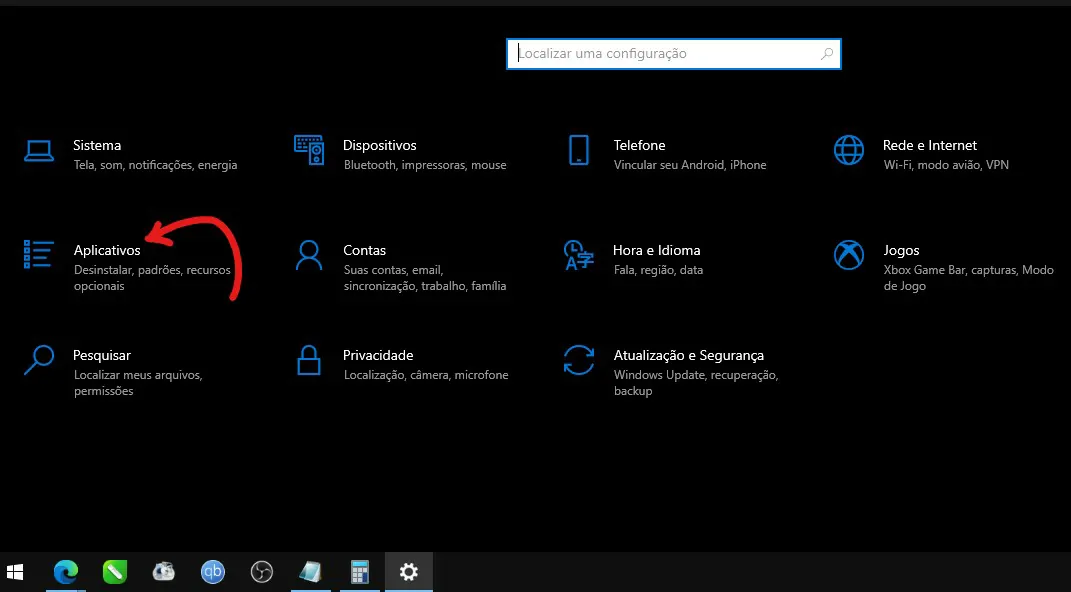This screenshot has width=1071, height=592.
Task: Click the padlock icon for Privacidade
Action: tap(309, 360)
